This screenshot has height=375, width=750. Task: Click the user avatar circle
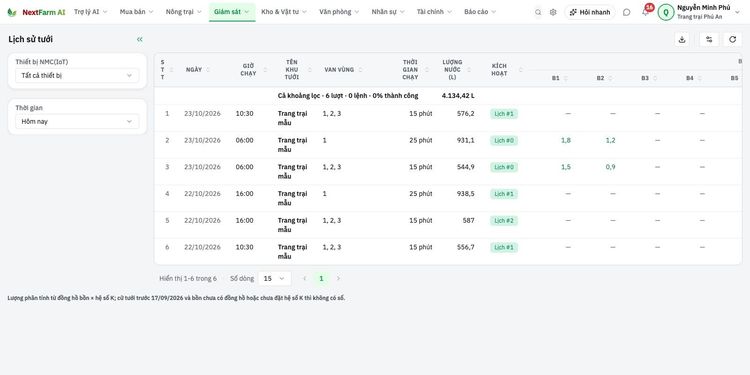click(x=666, y=12)
